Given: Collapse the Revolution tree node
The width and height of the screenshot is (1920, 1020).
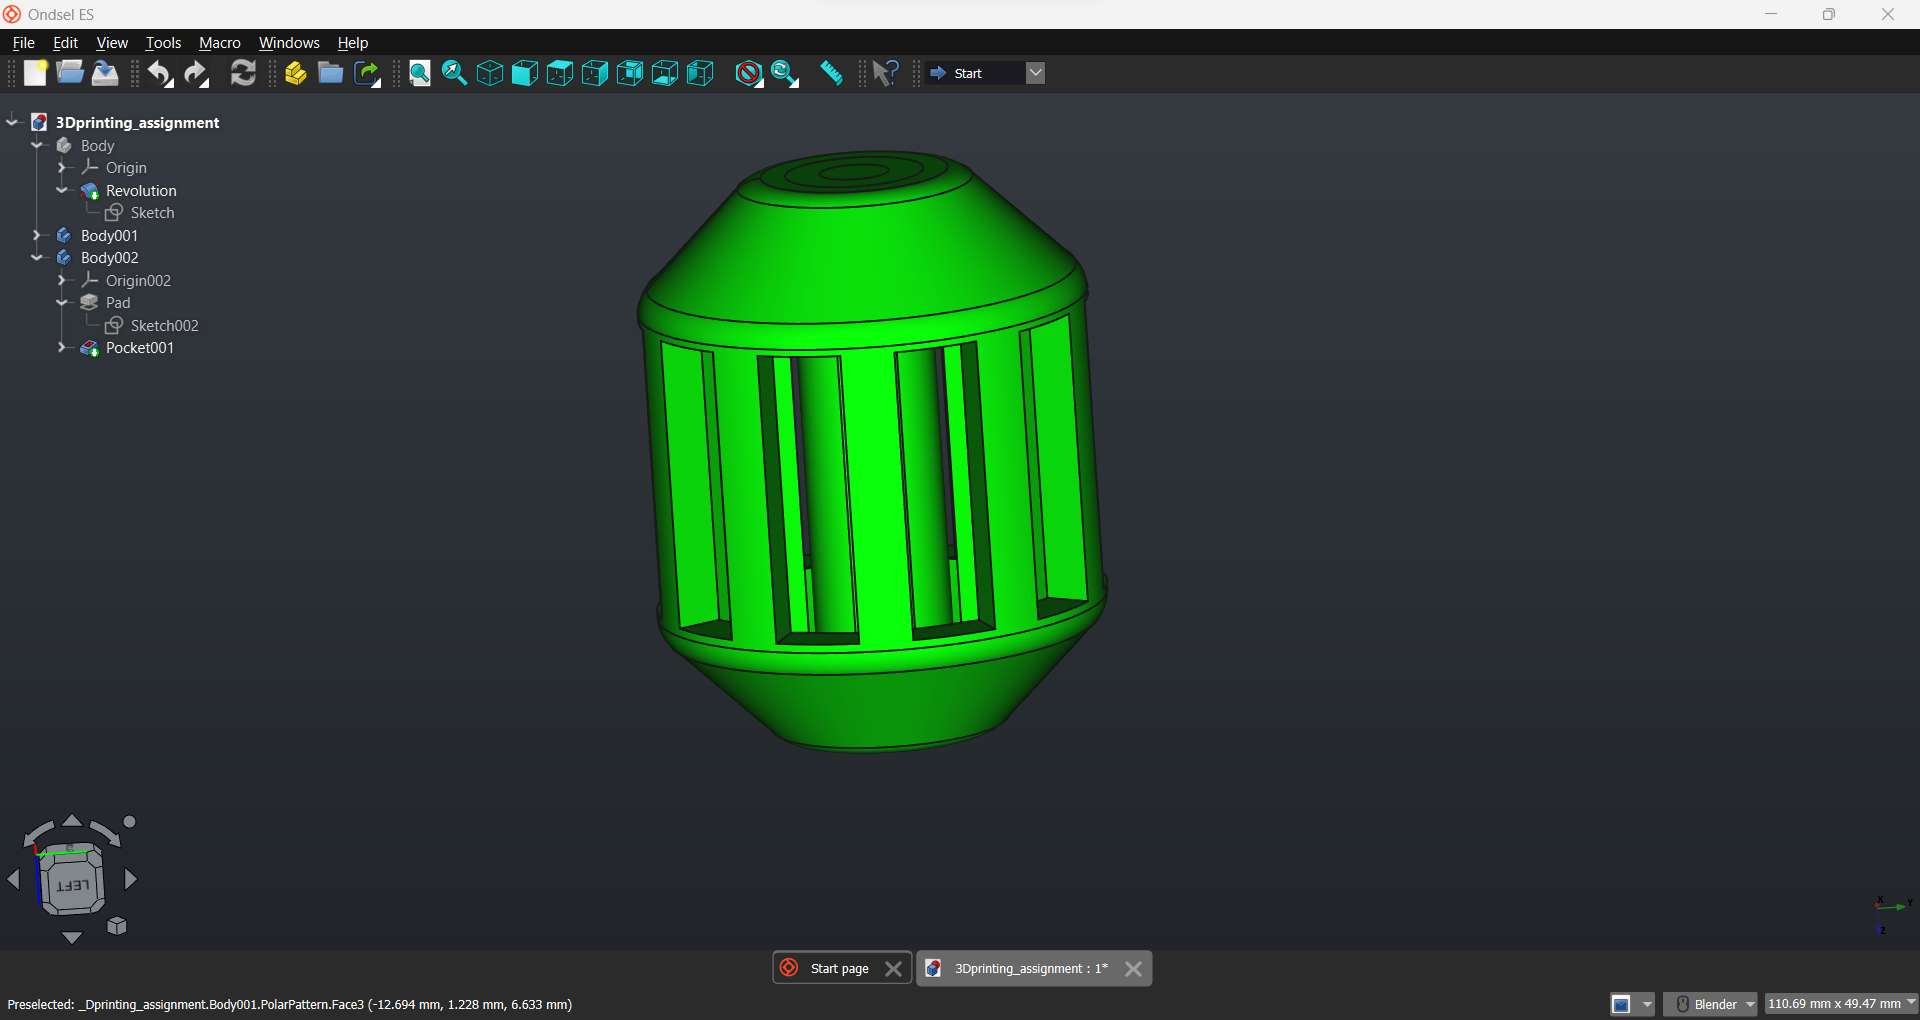Looking at the screenshot, I should (62, 191).
